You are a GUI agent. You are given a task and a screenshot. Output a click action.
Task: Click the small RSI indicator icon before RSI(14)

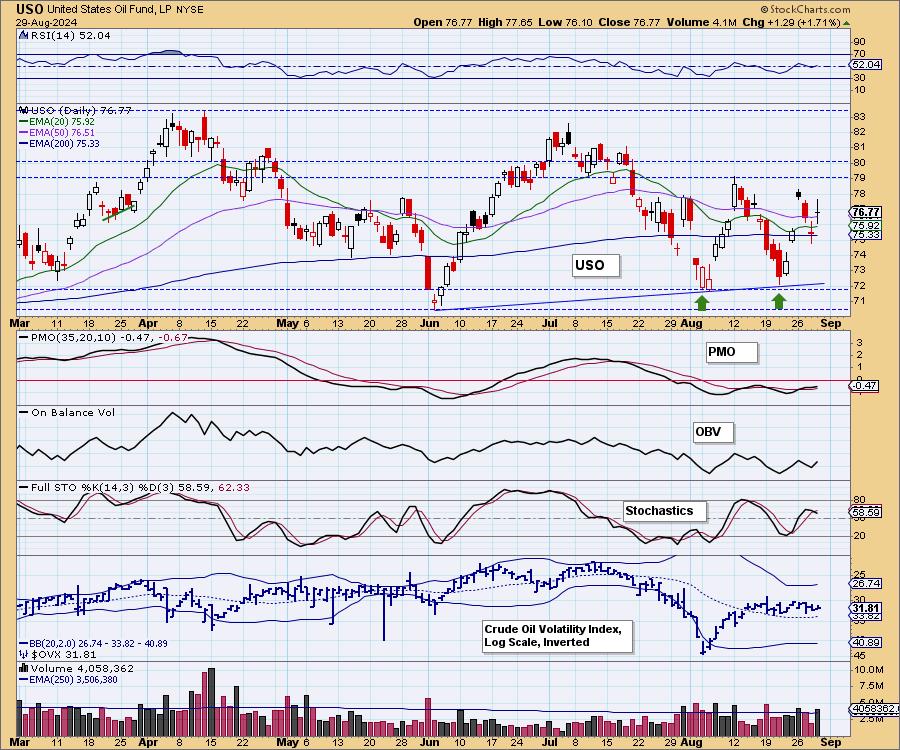pos(24,35)
